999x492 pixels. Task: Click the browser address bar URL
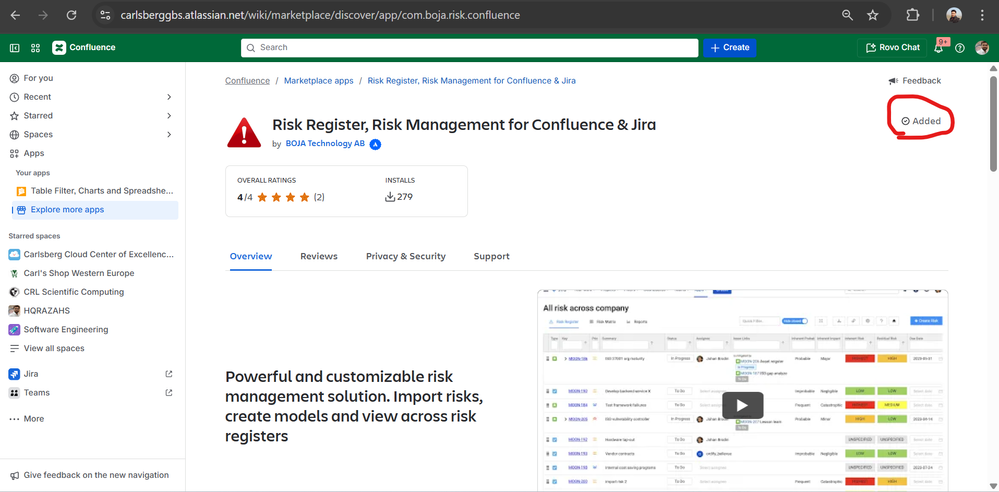pos(320,15)
